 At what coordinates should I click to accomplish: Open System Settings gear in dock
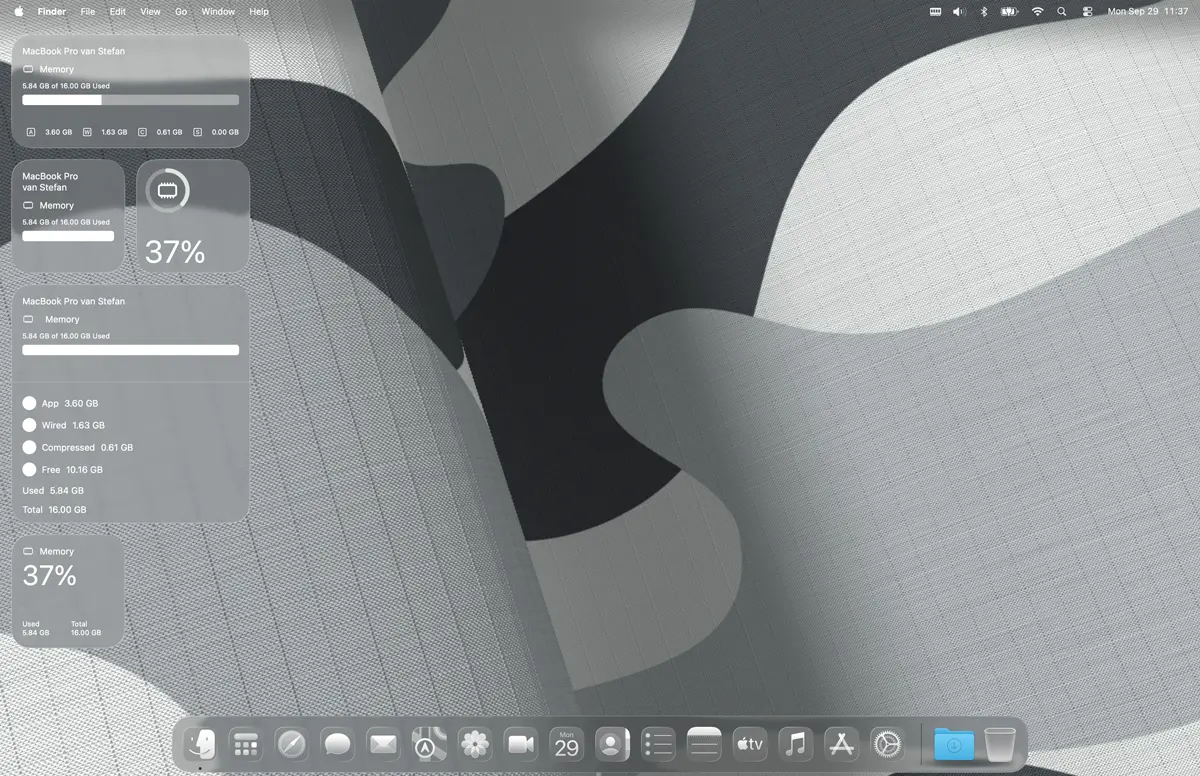click(x=887, y=744)
